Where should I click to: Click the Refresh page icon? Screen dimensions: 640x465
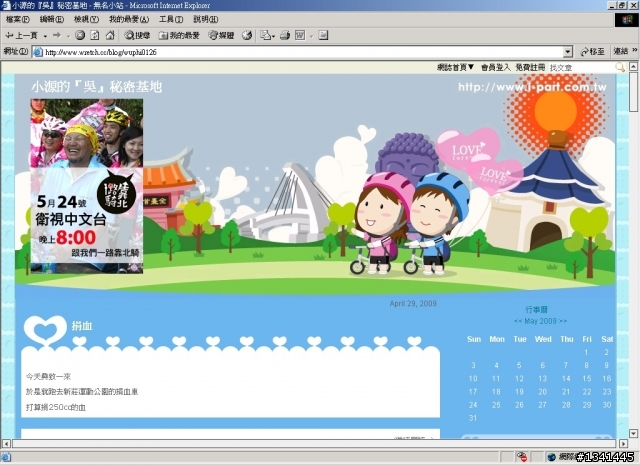[95, 36]
